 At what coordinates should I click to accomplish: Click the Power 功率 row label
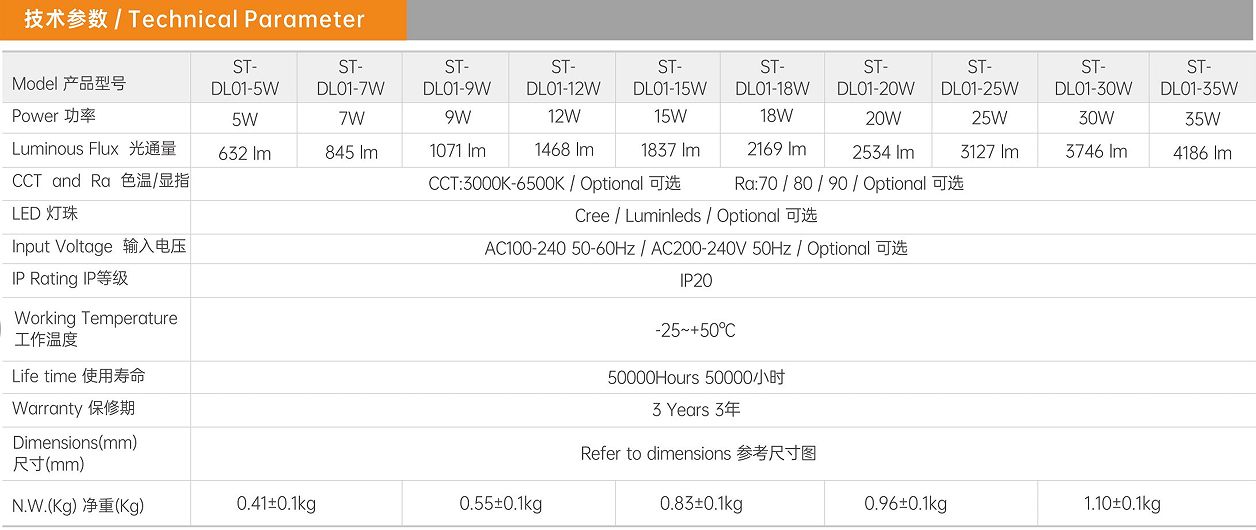click(x=54, y=116)
